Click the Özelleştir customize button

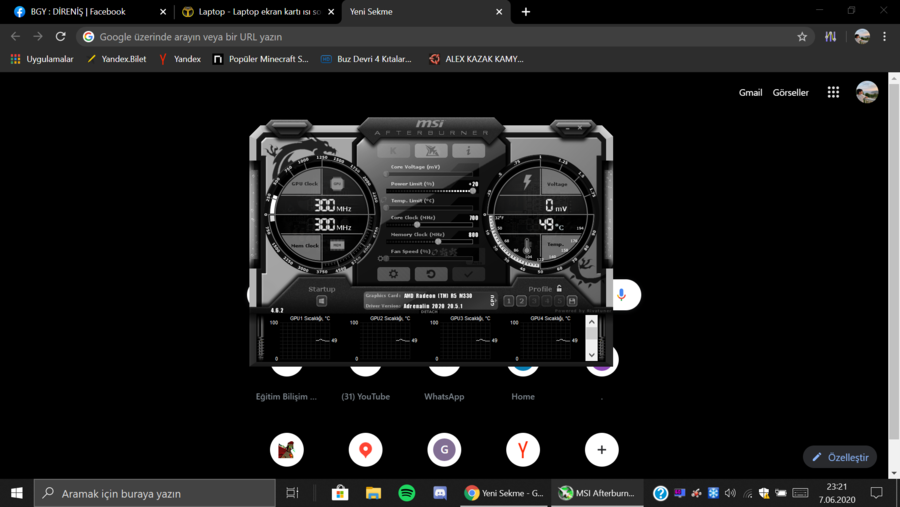[840, 457]
